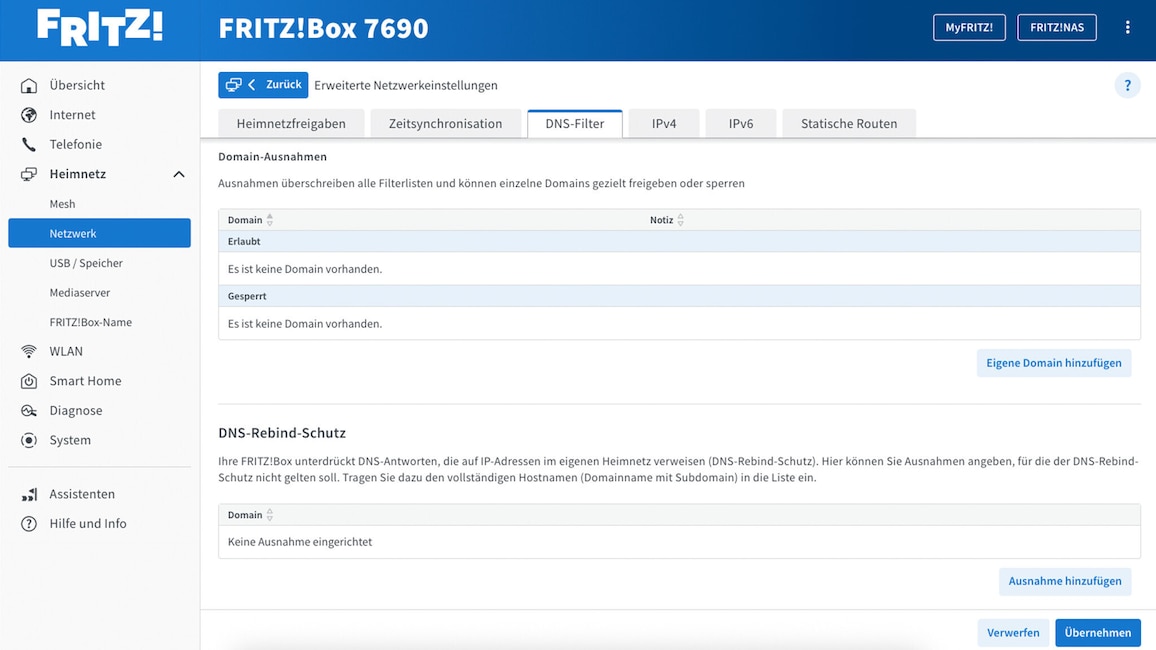Open the IPv4 tab
Screen dimensions: 1156x650
tap(664, 124)
